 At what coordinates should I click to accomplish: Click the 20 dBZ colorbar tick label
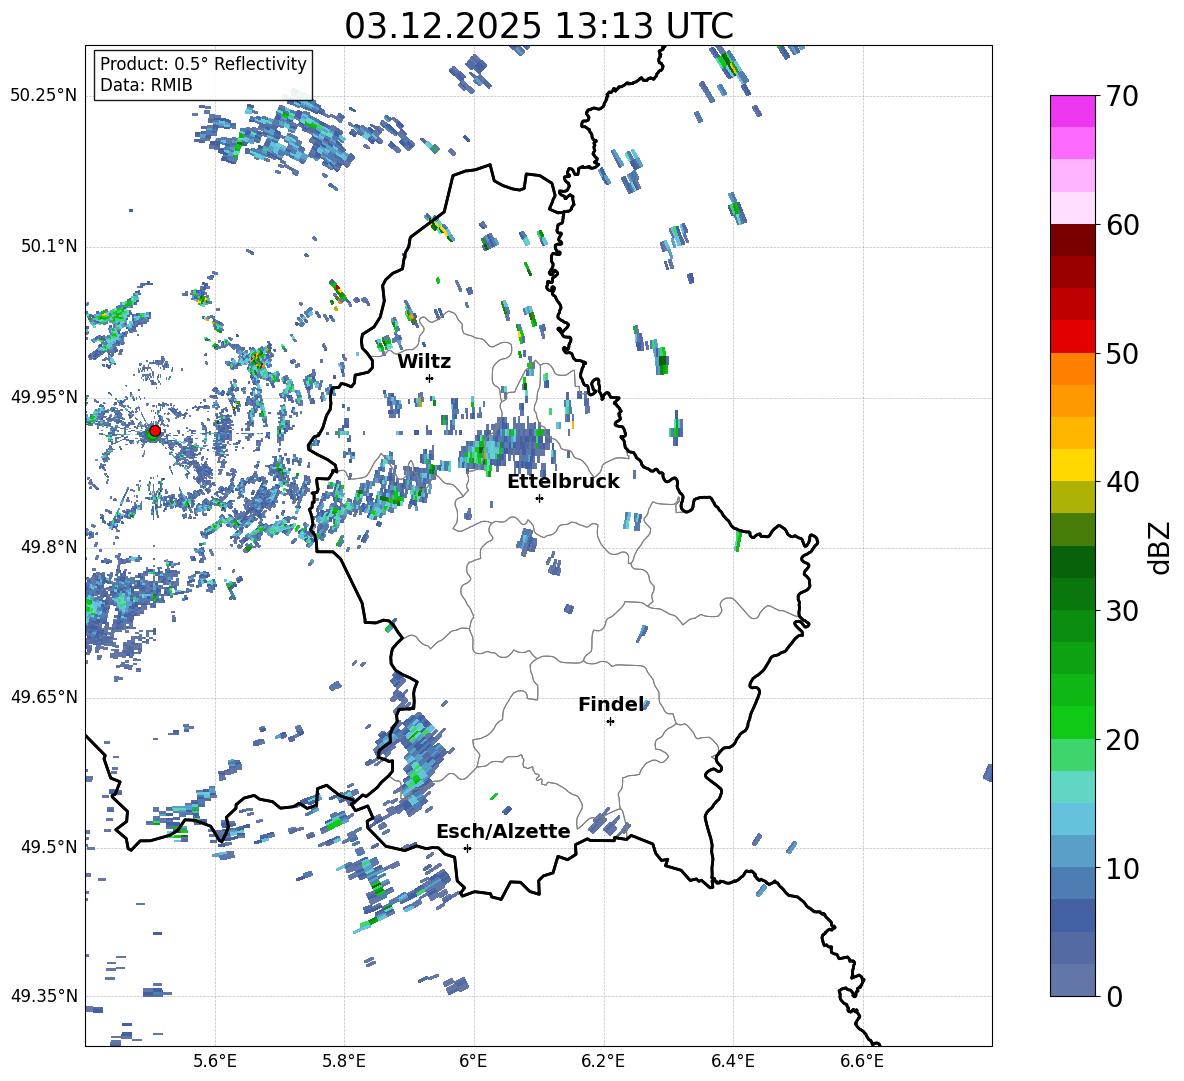[1123, 740]
